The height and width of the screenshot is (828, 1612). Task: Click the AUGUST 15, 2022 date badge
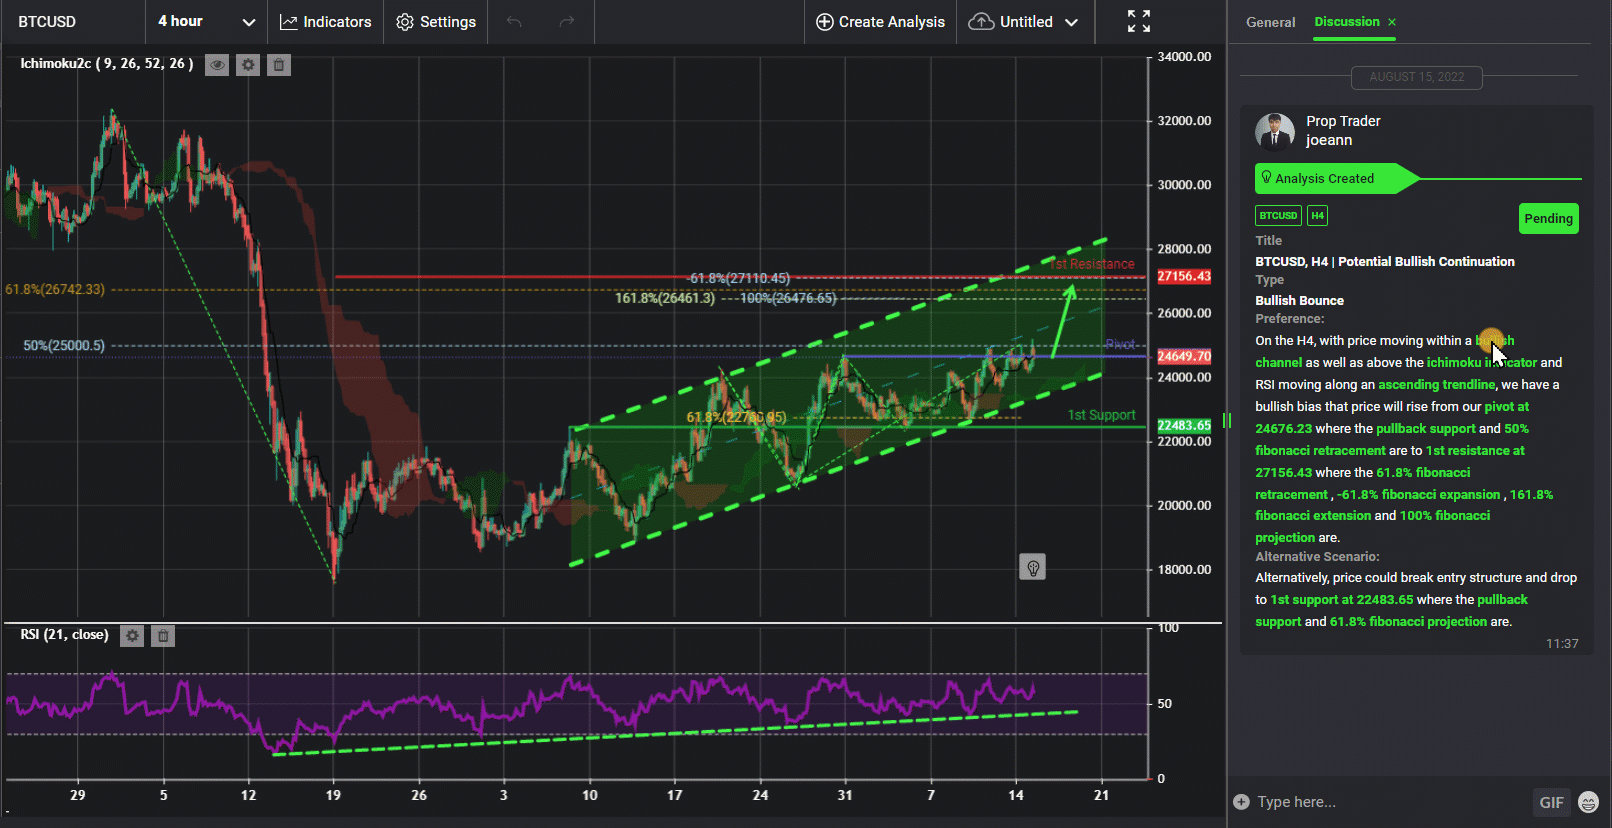pos(1417,77)
